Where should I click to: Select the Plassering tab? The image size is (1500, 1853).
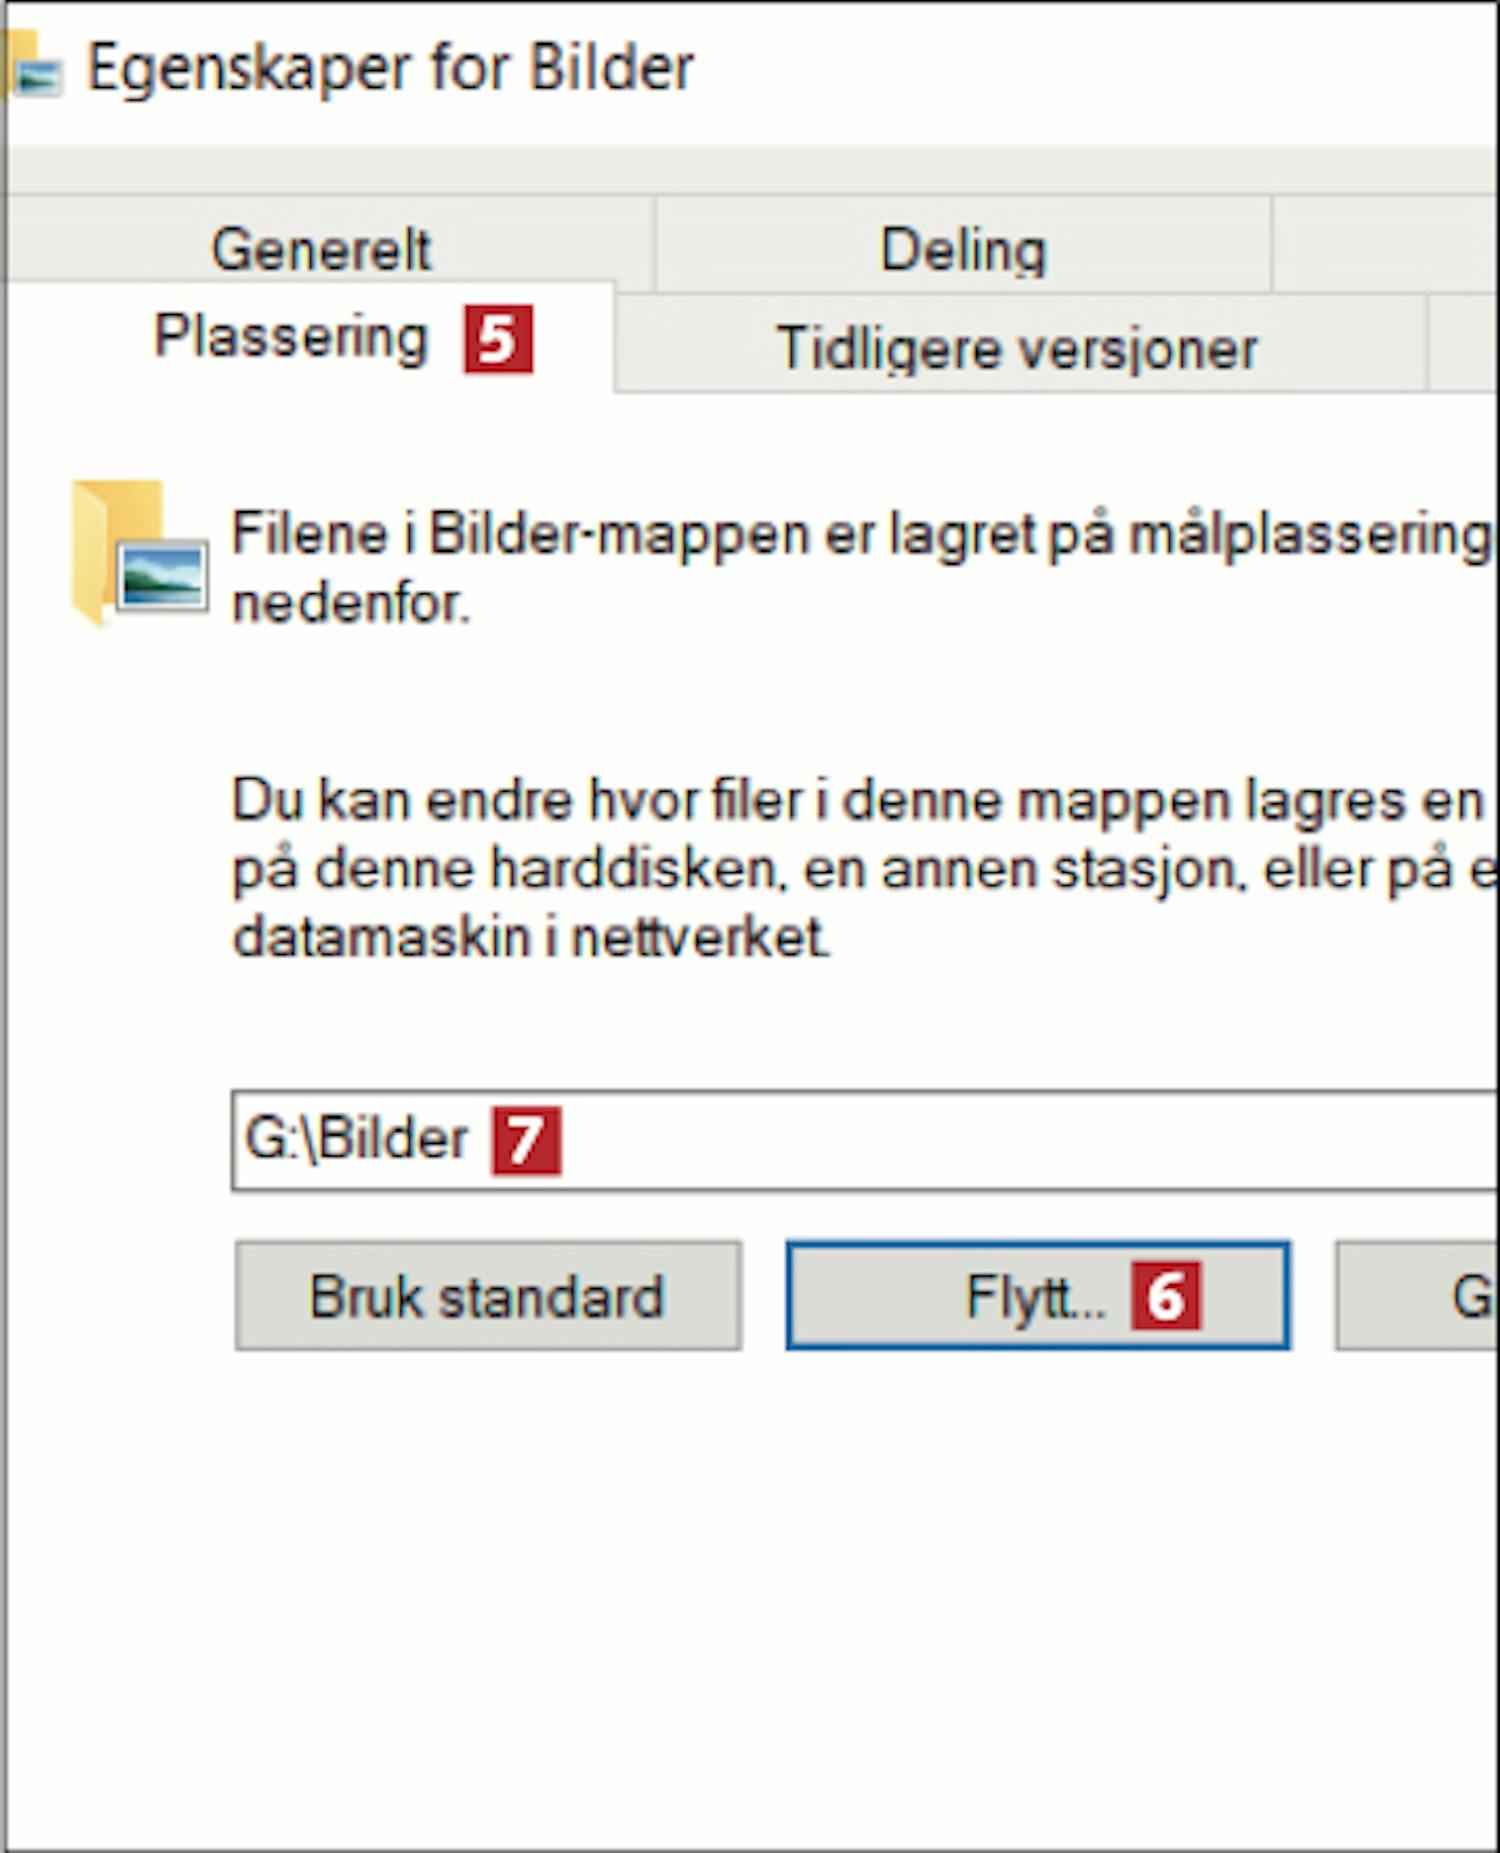[x=290, y=338]
